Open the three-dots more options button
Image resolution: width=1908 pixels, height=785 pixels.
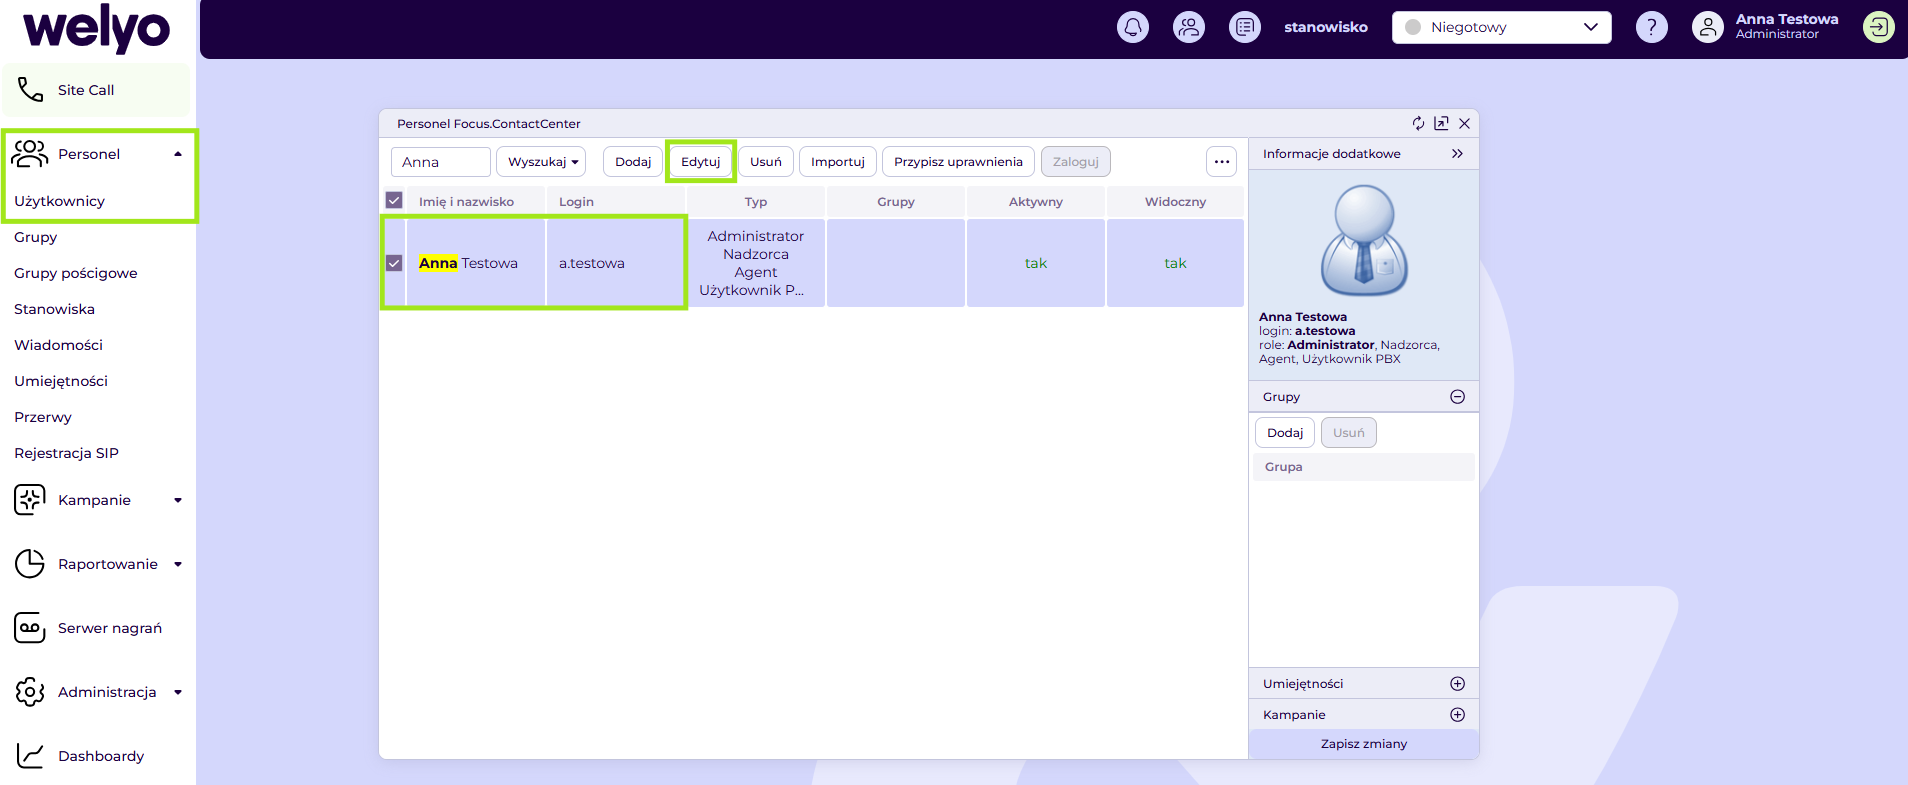click(1222, 162)
